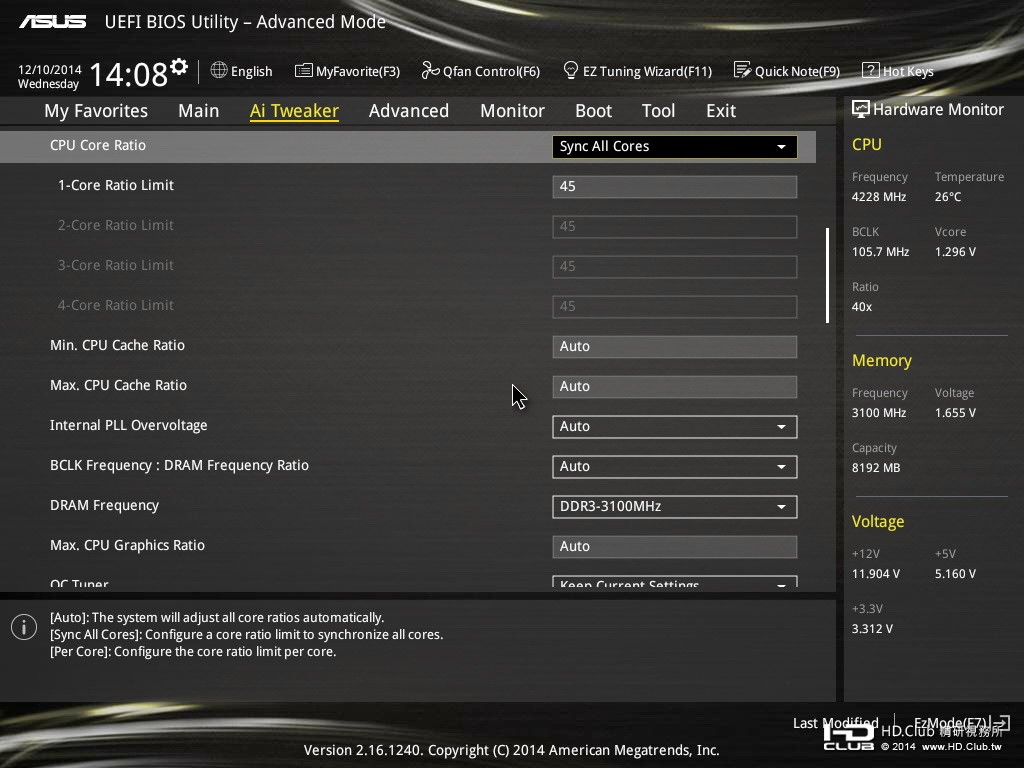This screenshot has height=768, width=1024.
Task: Click the 3-Core Ratio Limit field
Action: [675, 266]
